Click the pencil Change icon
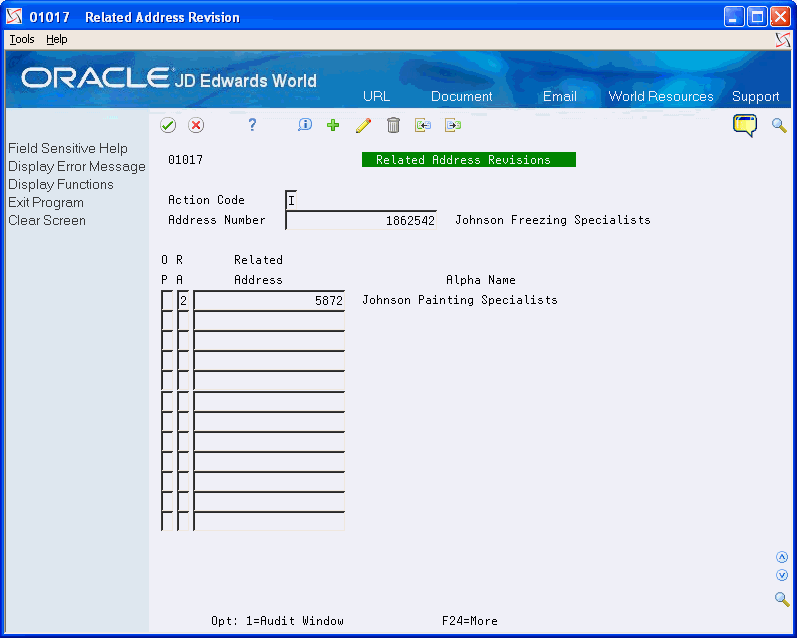The height and width of the screenshot is (638, 797). 363,125
